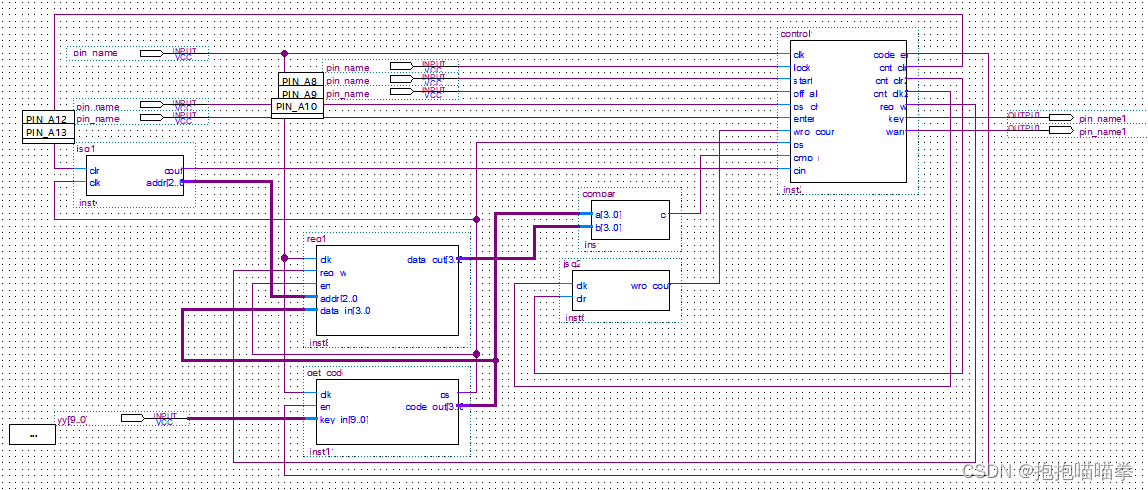Click the PIN_A8 location label
This screenshot has height=490, width=1148.
pyautogui.click(x=299, y=81)
